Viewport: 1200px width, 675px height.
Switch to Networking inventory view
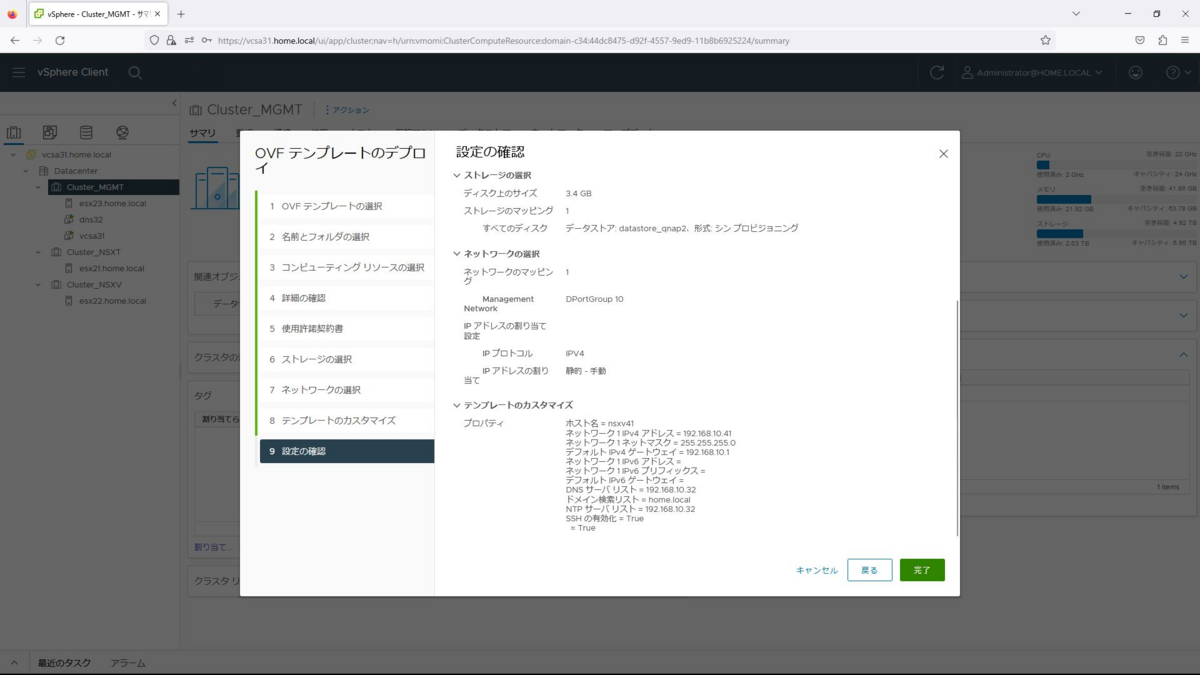tap(122, 132)
